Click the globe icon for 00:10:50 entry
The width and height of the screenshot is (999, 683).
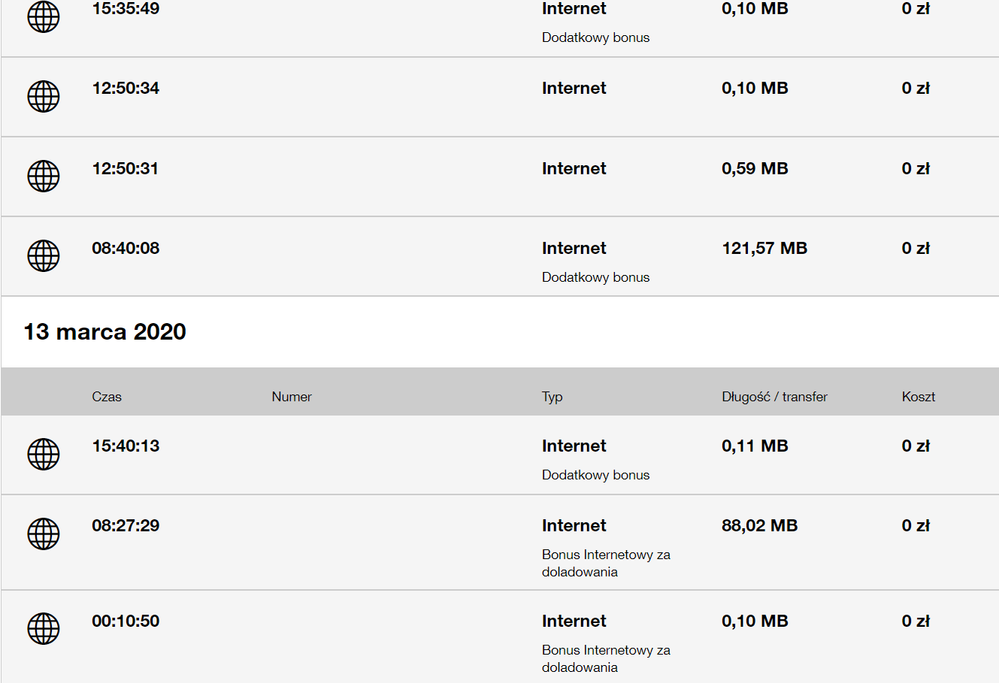[x=43, y=629]
